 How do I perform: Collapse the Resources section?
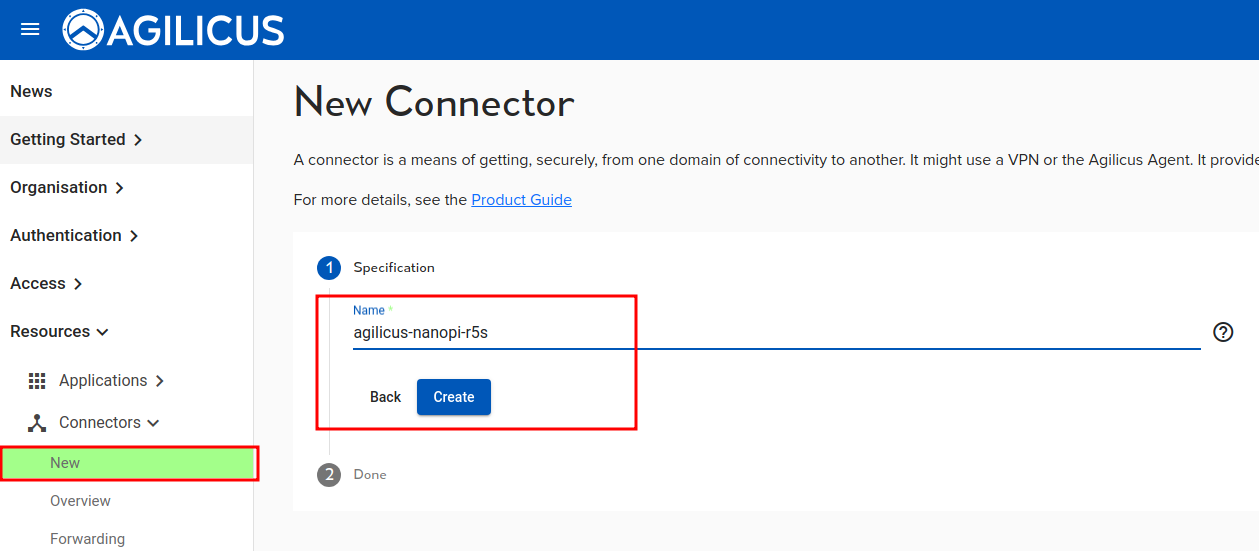[59, 332]
